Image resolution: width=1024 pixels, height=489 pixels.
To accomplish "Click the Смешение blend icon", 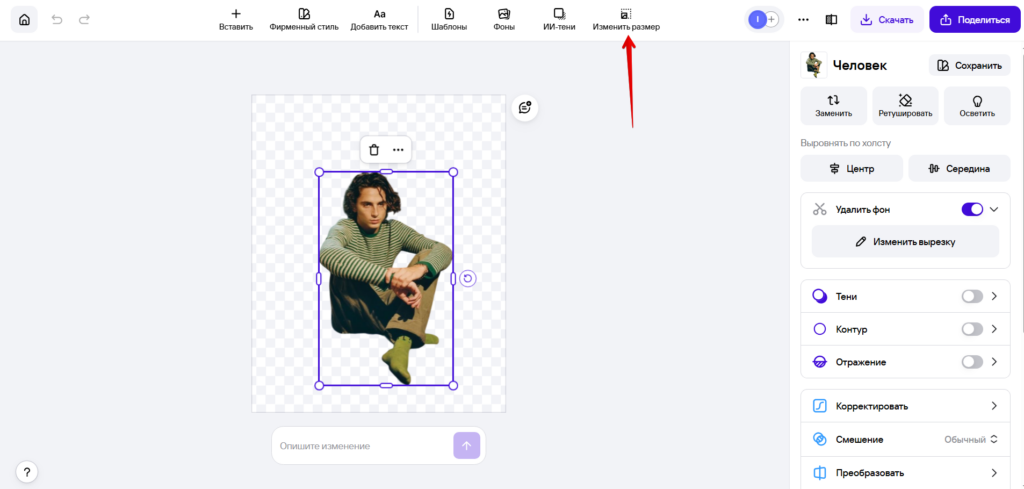I will (x=820, y=439).
